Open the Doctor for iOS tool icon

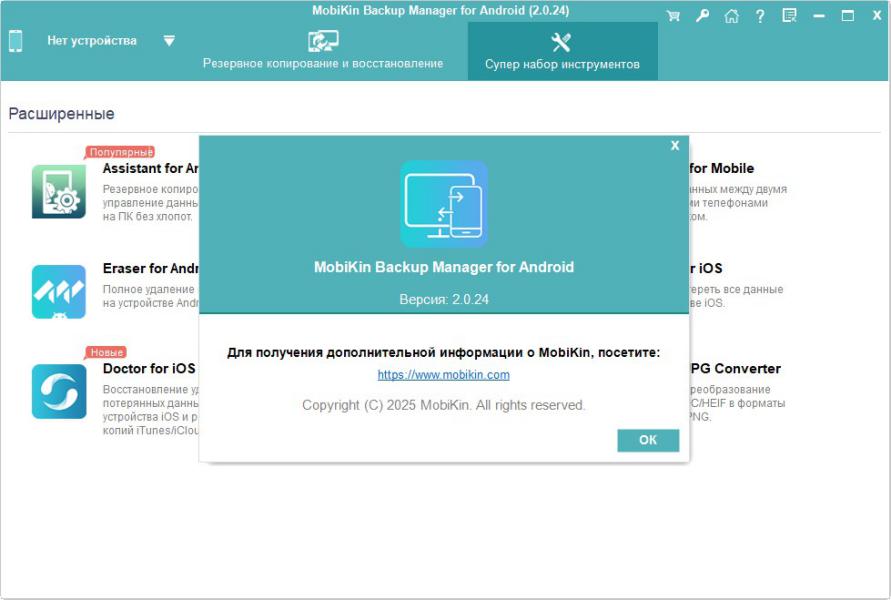[59, 391]
